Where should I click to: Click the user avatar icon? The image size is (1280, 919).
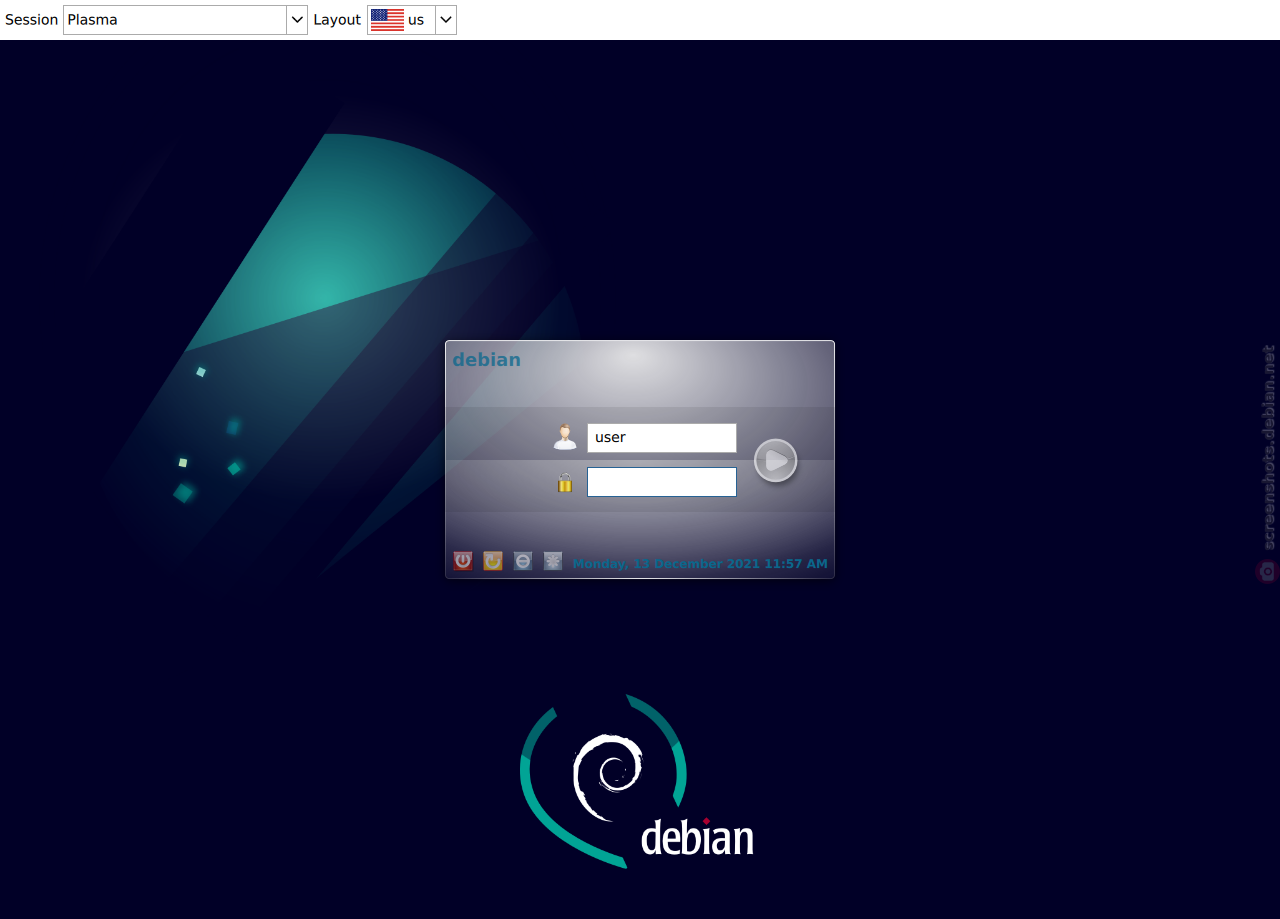tap(565, 437)
